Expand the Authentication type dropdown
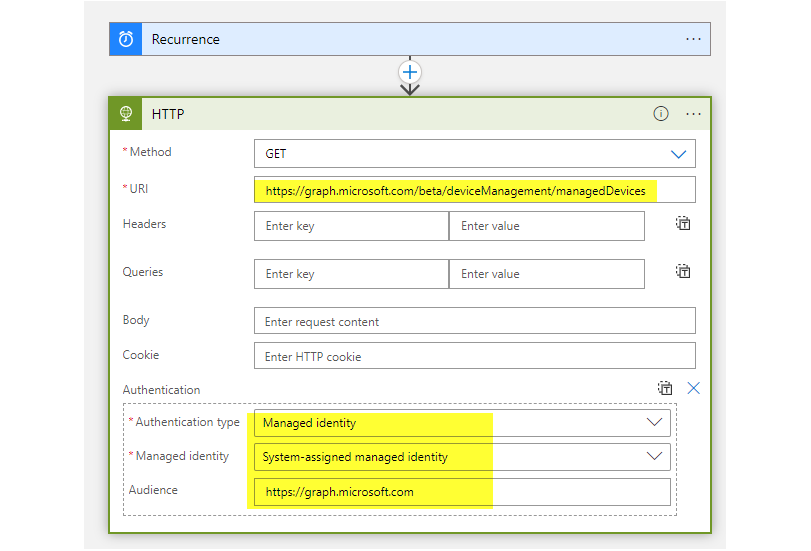The width and height of the screenshot is (811, 551). tap(462, 423)
